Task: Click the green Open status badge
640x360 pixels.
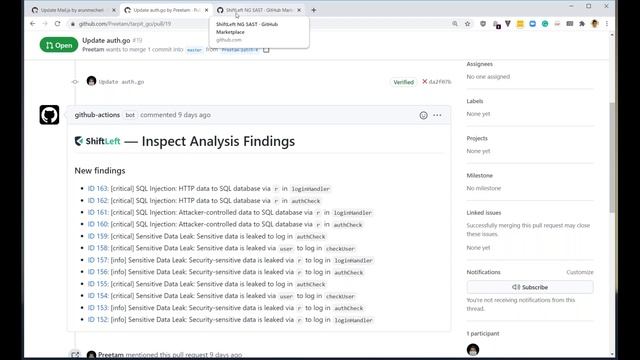Action: point(59,45)
